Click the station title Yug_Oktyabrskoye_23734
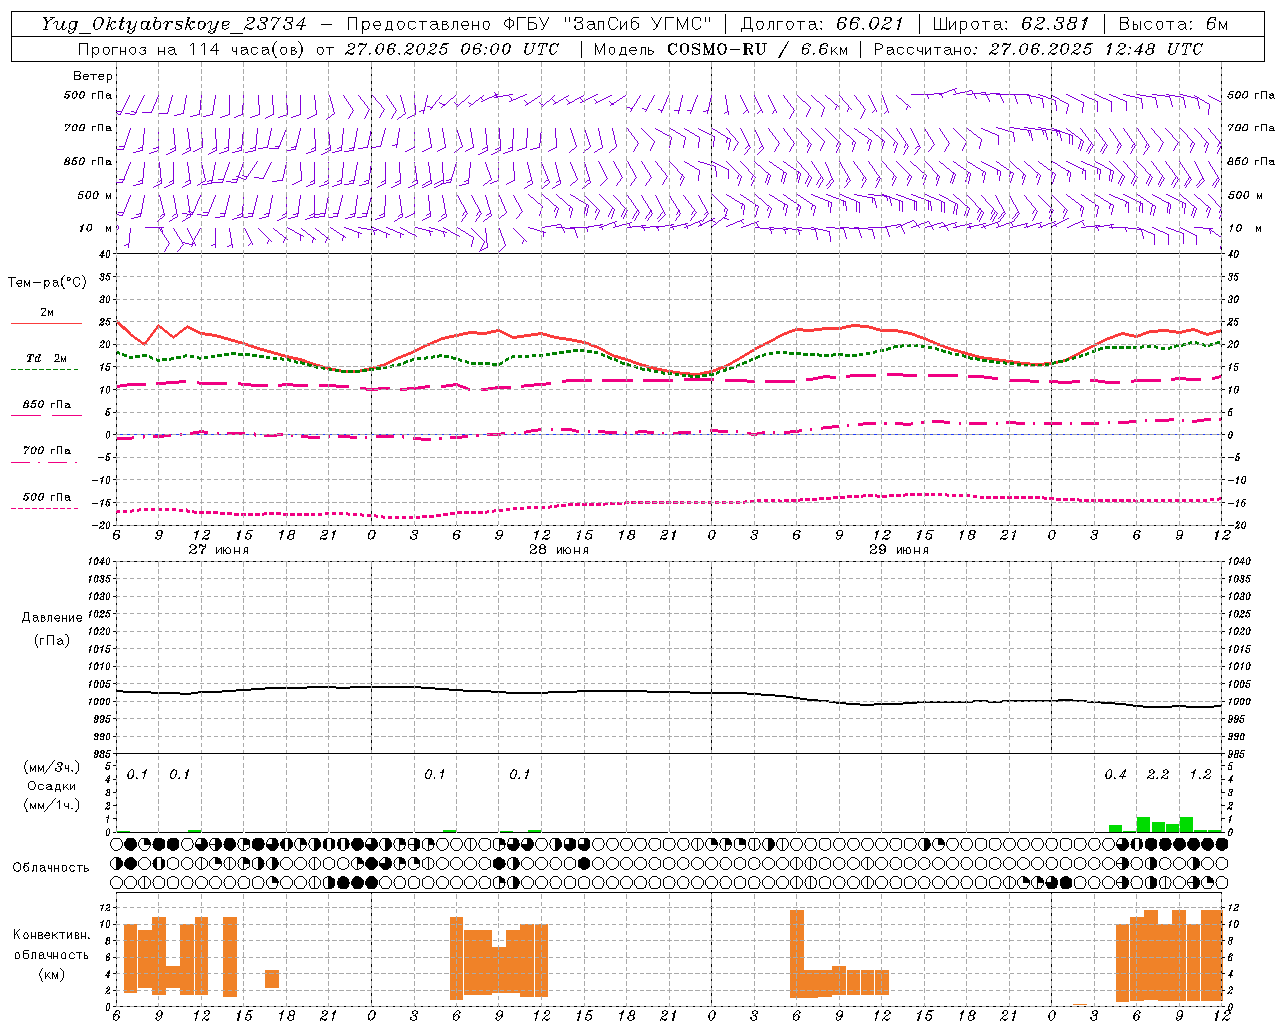The height and width of the screenshot is (1024, 1280). point(174,24)
